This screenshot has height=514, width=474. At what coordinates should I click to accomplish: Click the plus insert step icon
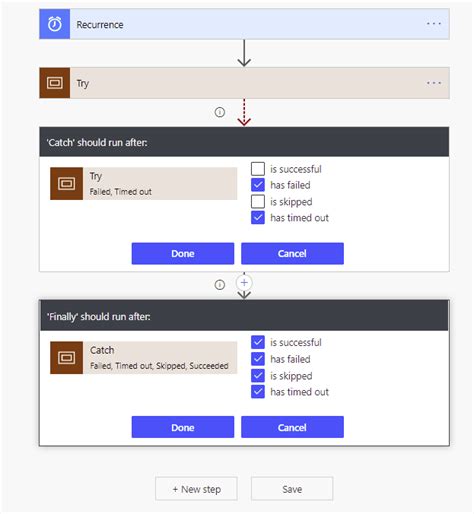point(244,283)
